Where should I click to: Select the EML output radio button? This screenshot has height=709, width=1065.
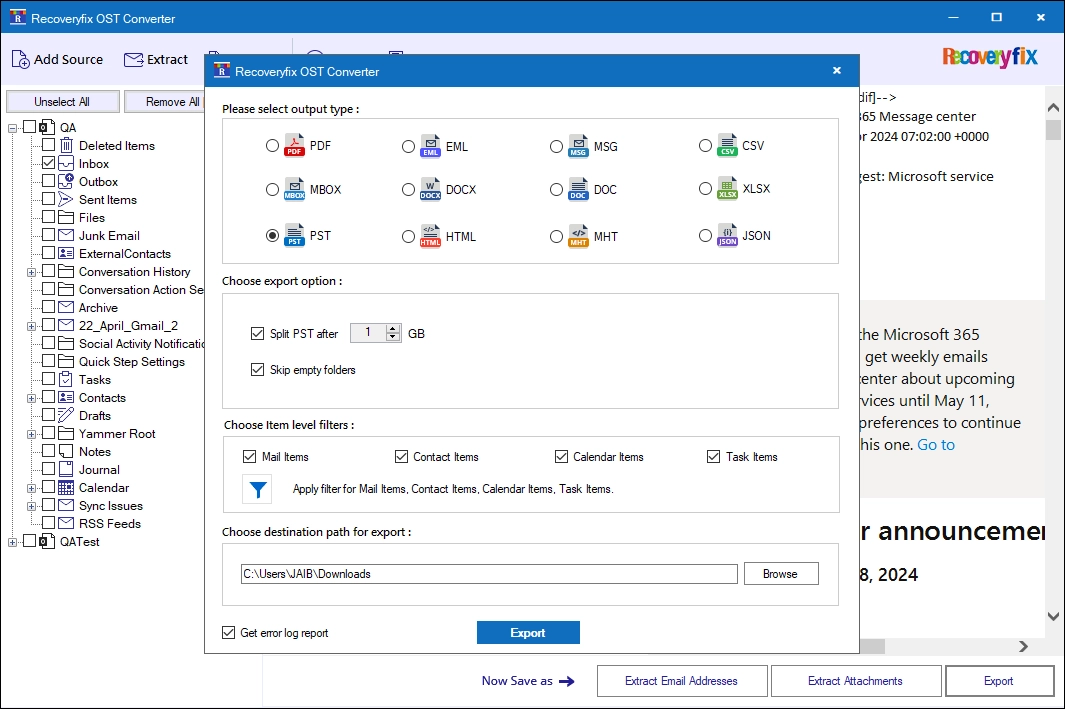click(x=408, y=147)
